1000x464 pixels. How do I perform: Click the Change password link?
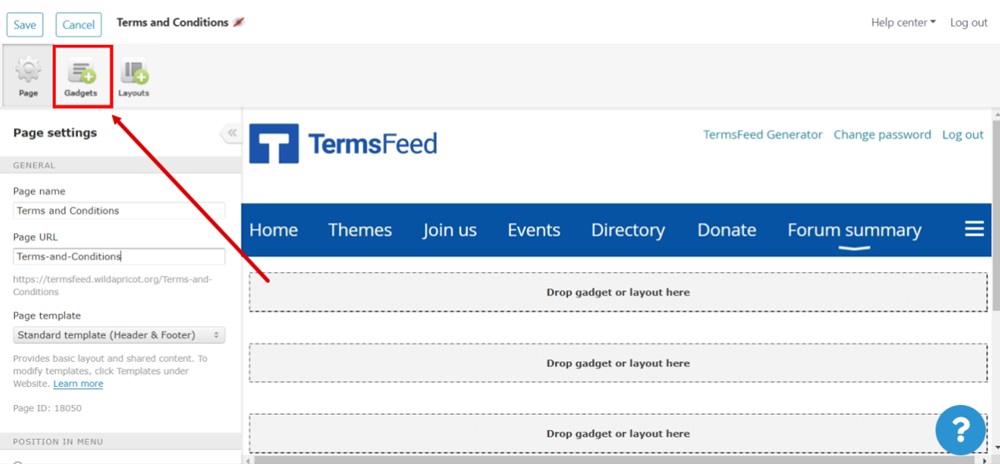(883, 134)
